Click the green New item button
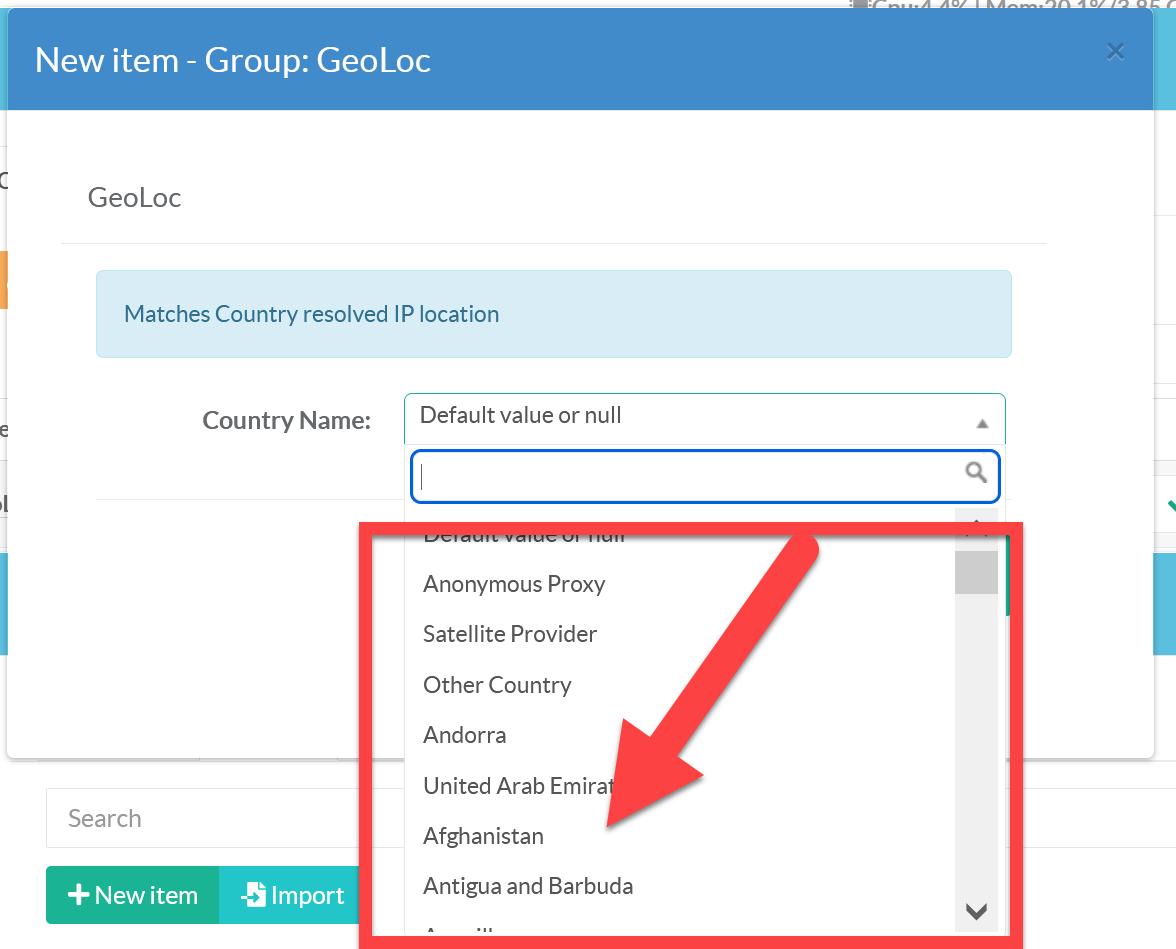1176x949 pixels. coord(132,895)
